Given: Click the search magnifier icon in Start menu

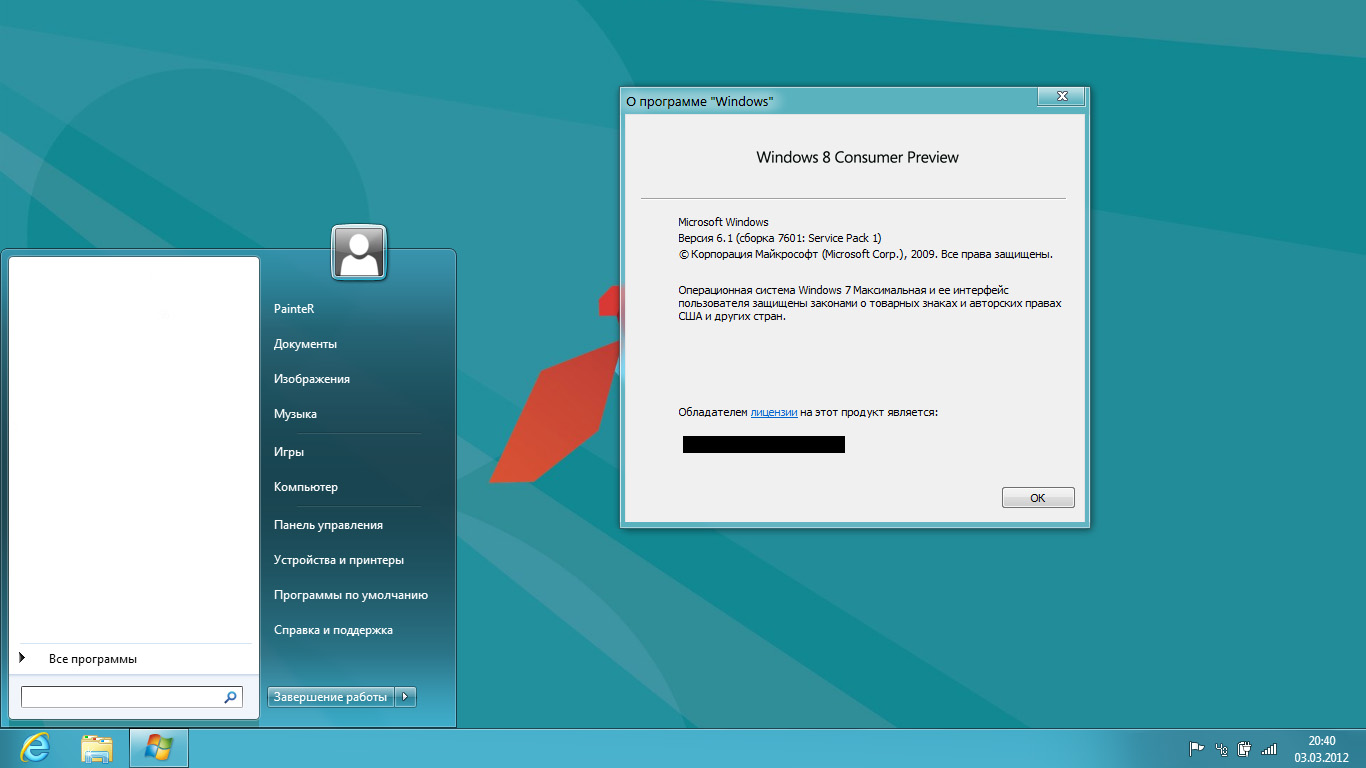Looking at the screenshot, I should (230, 697).
